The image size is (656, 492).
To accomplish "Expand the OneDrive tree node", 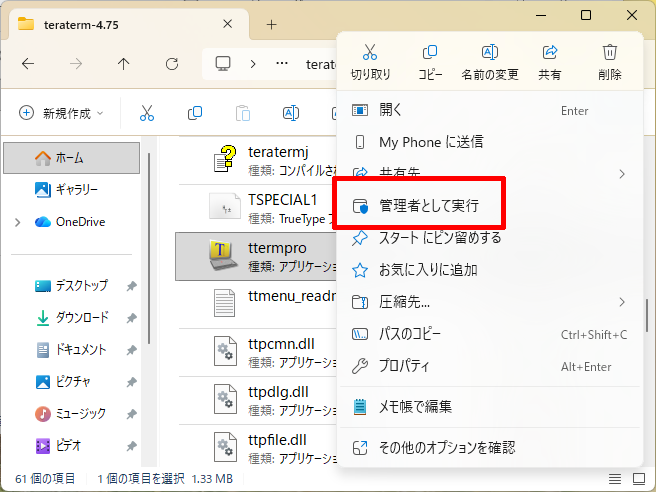I will point(18,222).
